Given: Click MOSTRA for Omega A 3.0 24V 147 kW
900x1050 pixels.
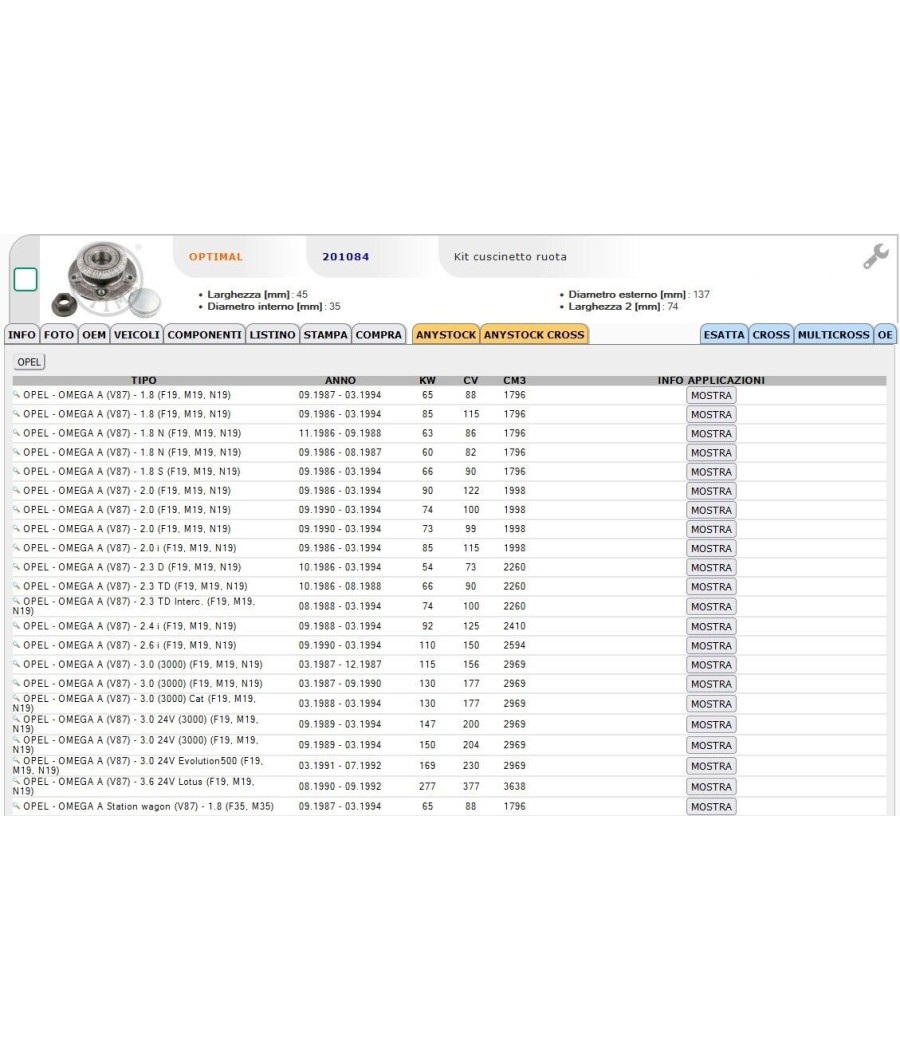Looking at the screenshot, I should [711, 725].
